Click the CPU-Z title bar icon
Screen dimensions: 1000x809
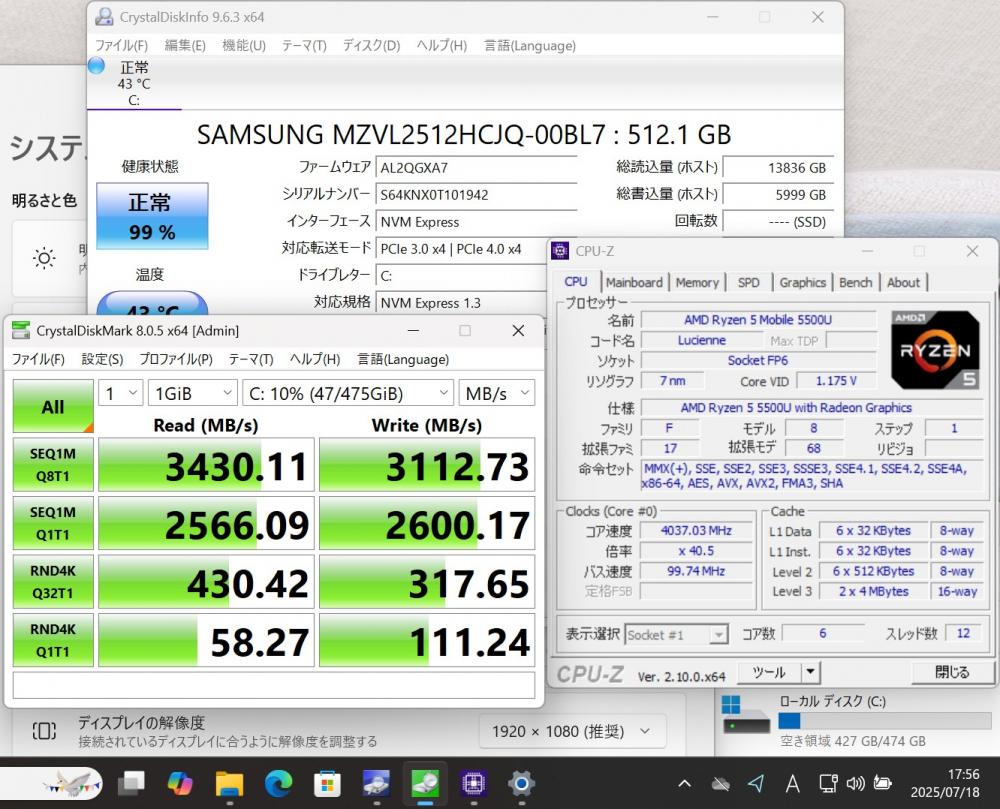(x=560, y=251)
